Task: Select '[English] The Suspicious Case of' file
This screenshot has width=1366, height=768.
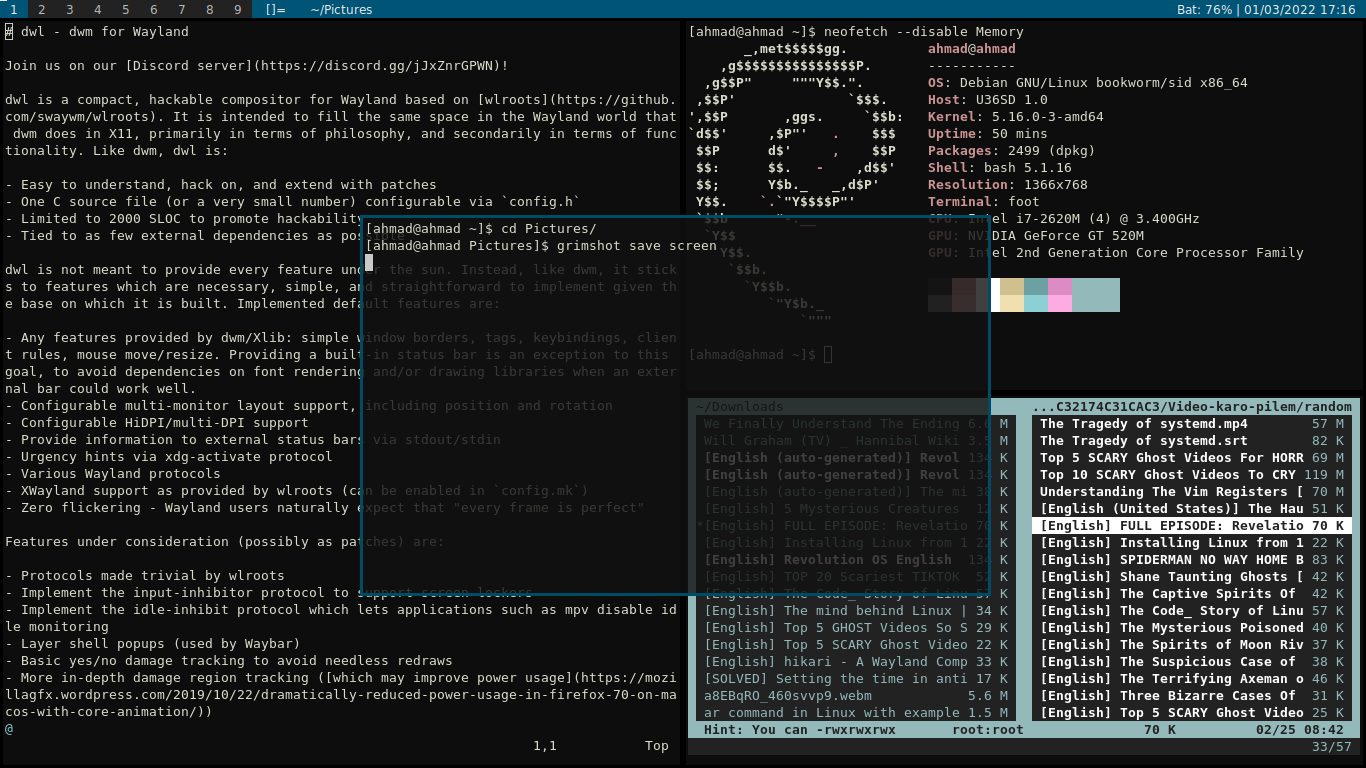Action: pyautogui.click(x=1192, y=662)
